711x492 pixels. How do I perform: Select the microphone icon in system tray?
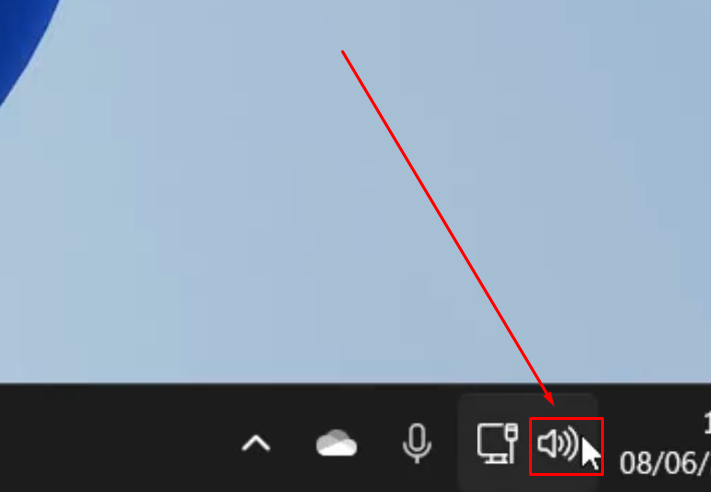pyautogui.click(x=417, y=443)
